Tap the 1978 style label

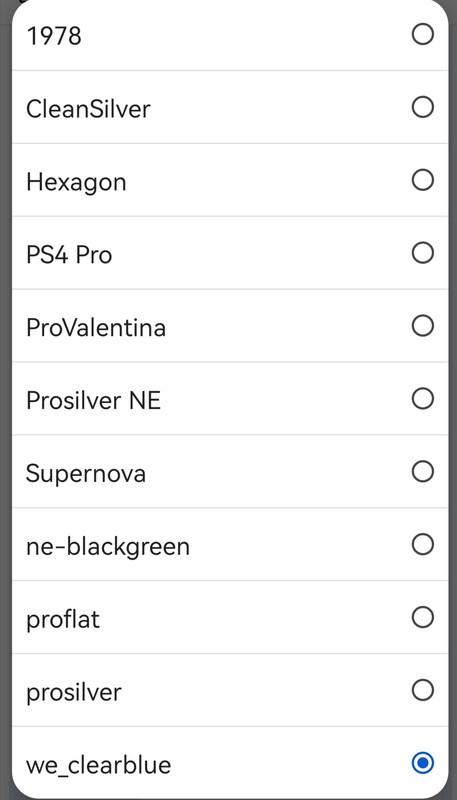pyautogui.click(x=54, y=36)
